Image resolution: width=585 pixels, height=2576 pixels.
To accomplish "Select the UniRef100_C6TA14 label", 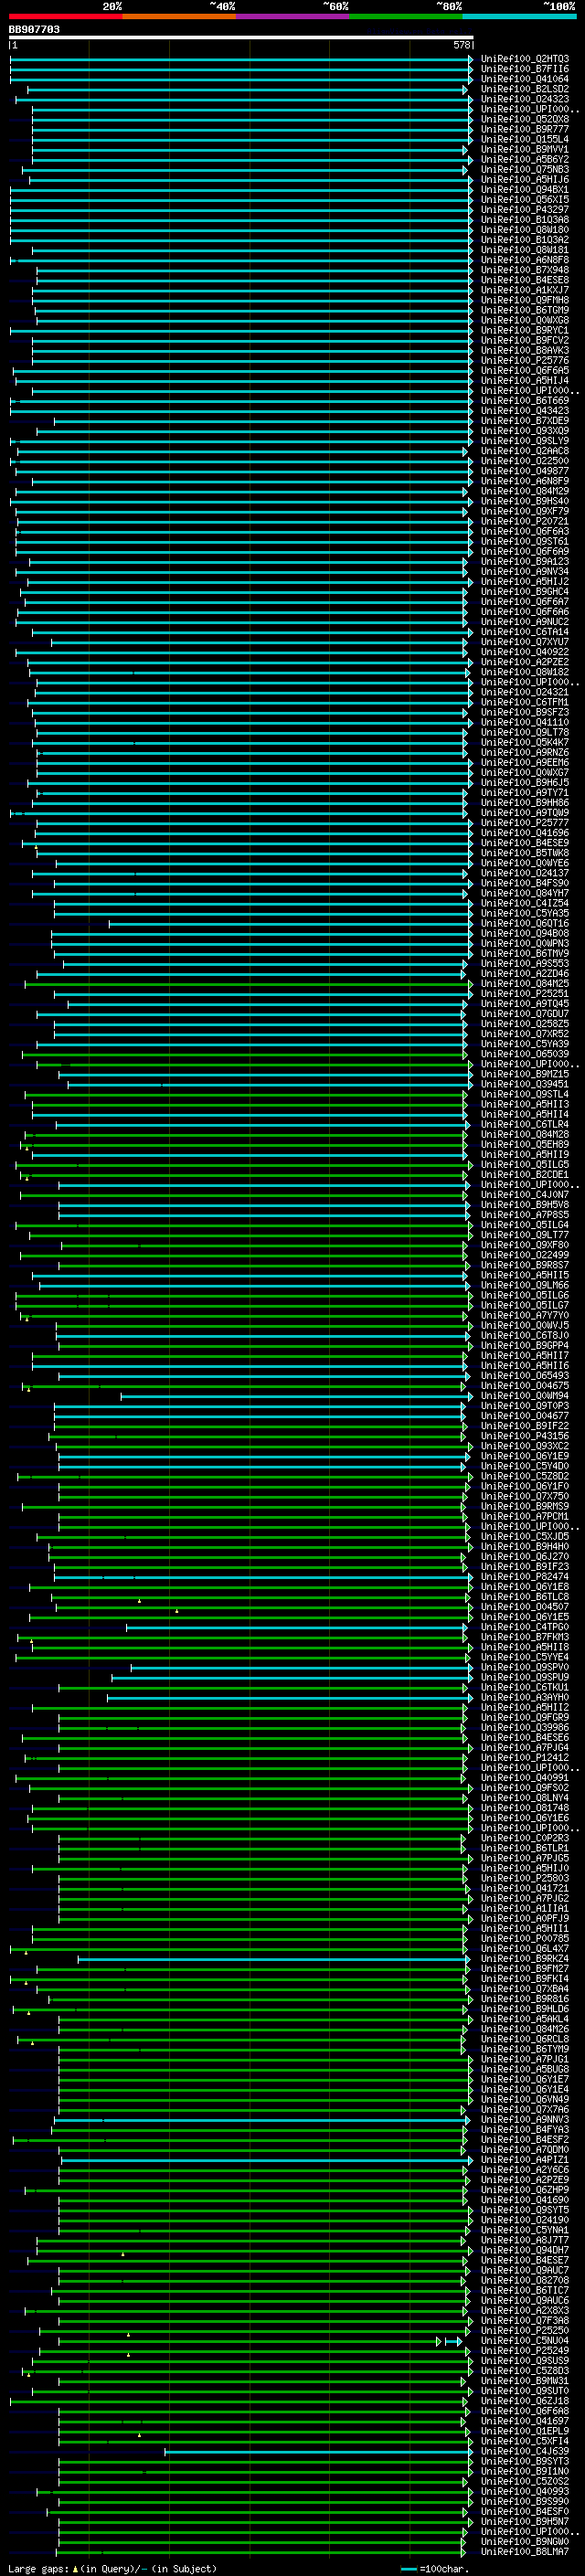I will [525, 632].
